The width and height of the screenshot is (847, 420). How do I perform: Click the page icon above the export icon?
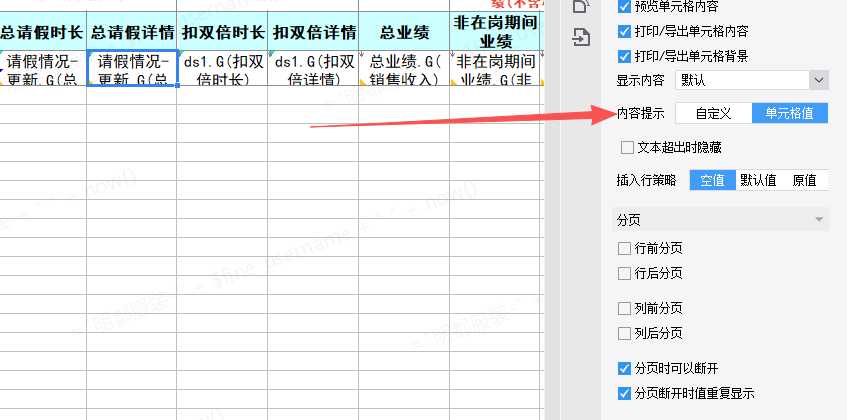click(x=580, y=6)
